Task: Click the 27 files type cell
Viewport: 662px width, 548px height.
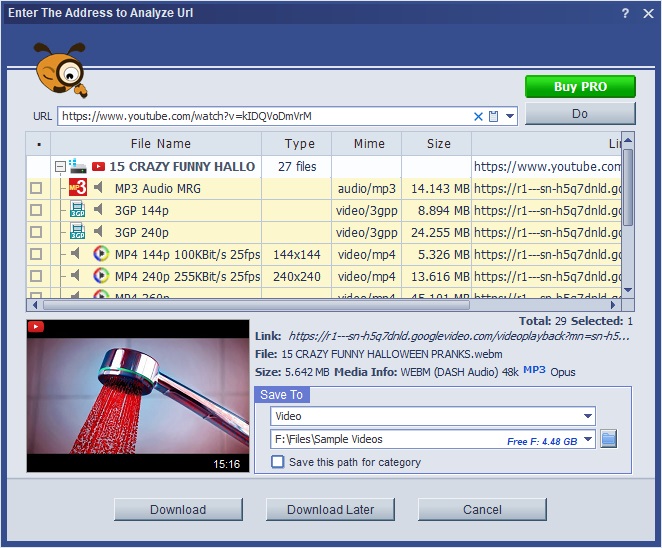Action: pos(297,166)
